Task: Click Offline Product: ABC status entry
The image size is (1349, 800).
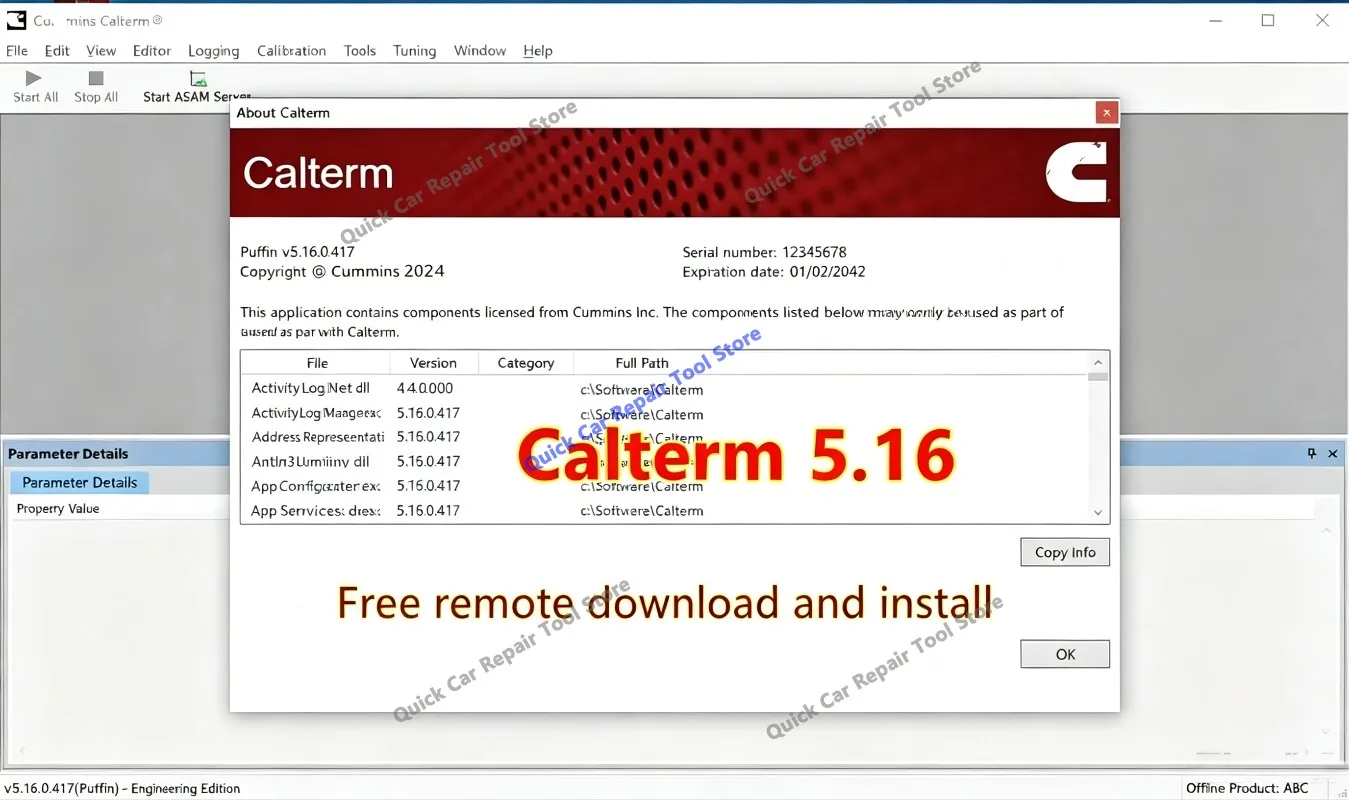Action: (x=1247, y=788)
